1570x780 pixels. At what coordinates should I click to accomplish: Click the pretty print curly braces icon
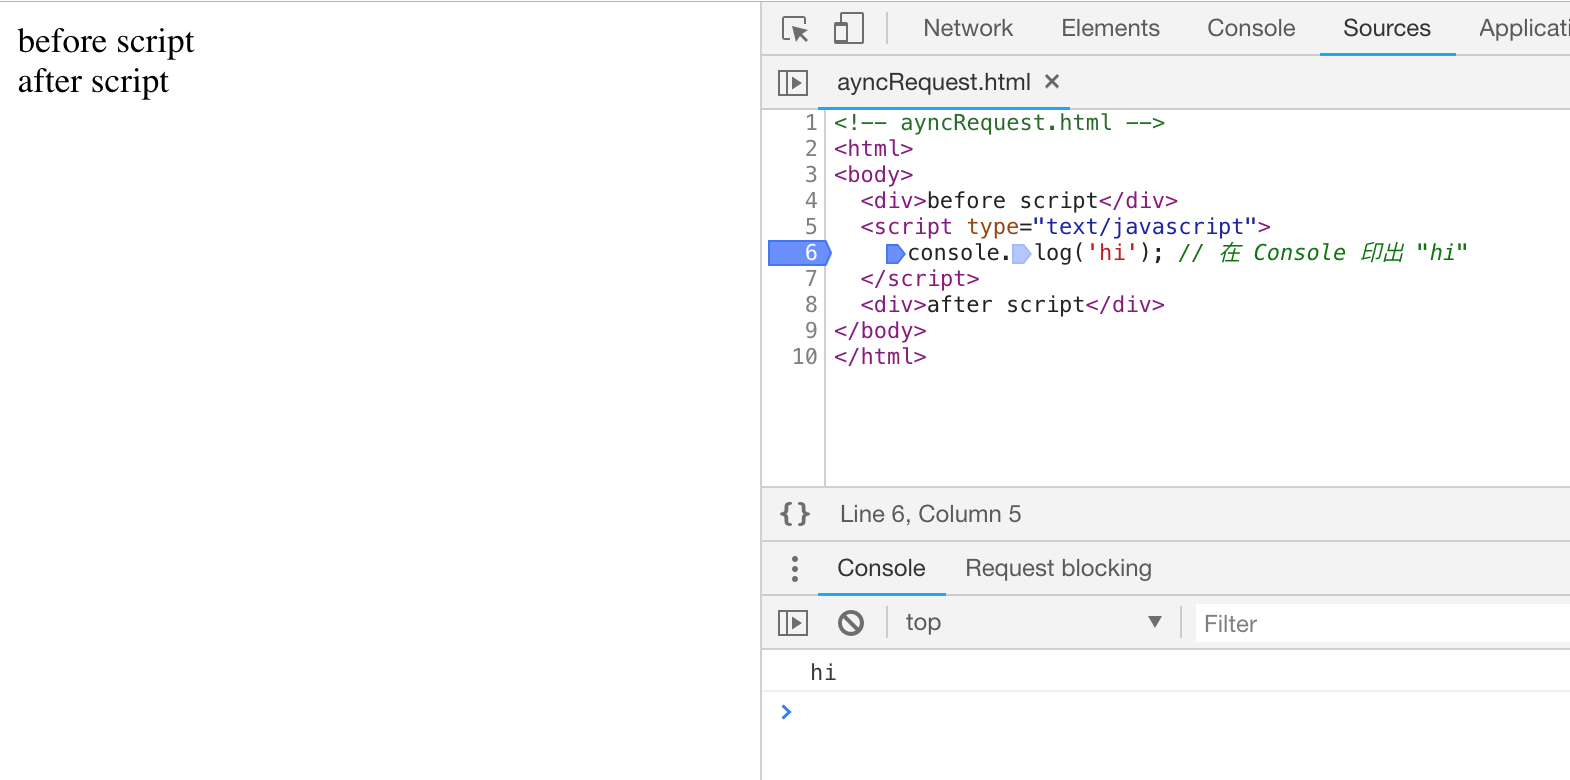[x=795, y=514]
